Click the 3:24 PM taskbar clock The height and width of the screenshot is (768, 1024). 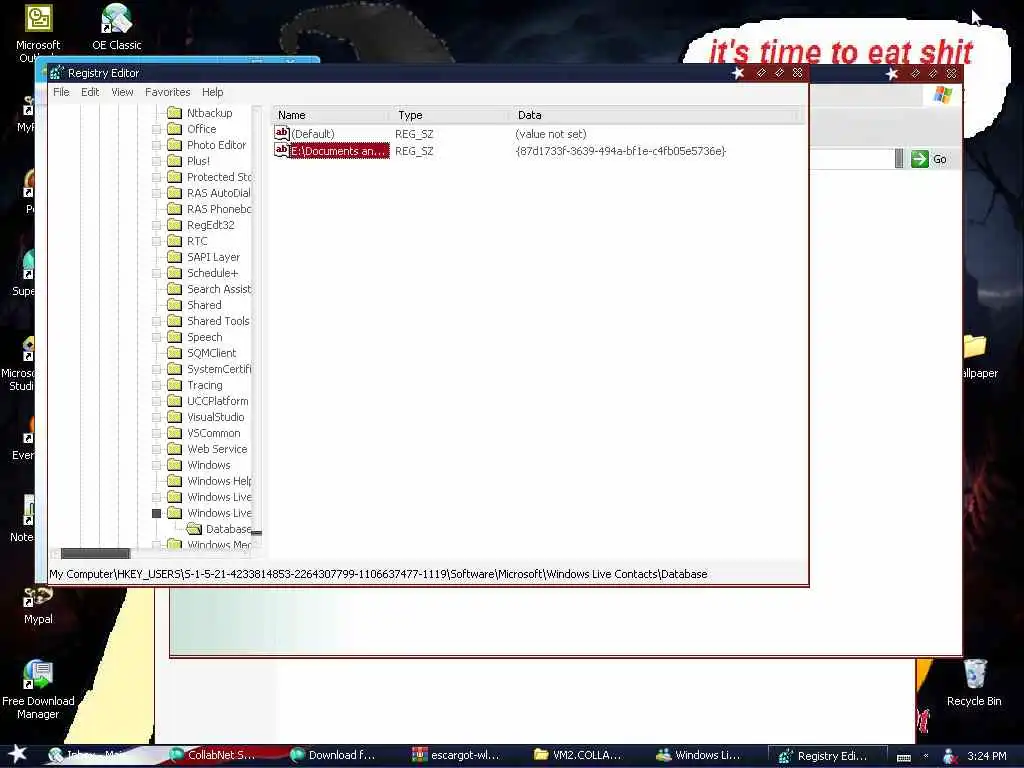click(986, 756)
